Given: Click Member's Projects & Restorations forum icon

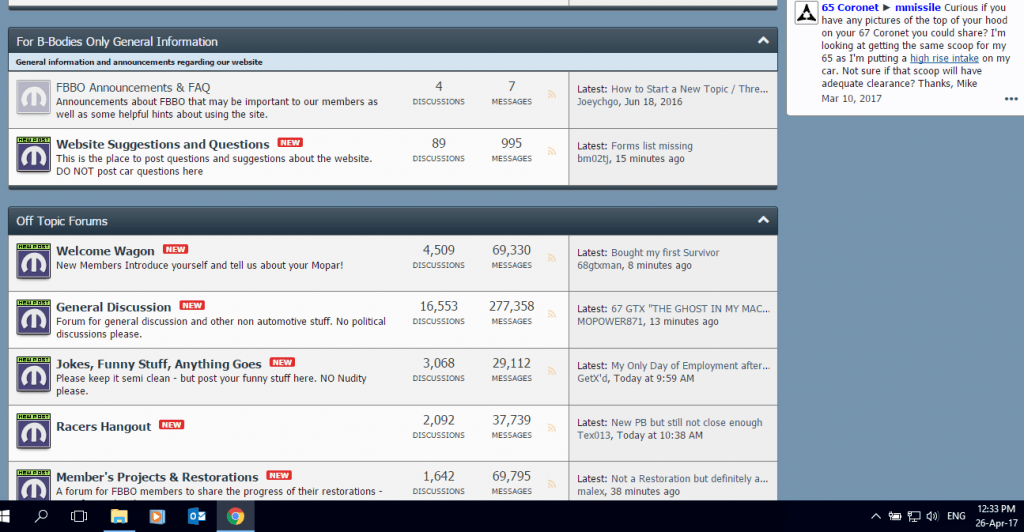Looking at the screenshot, I should [x=33, y=485].
